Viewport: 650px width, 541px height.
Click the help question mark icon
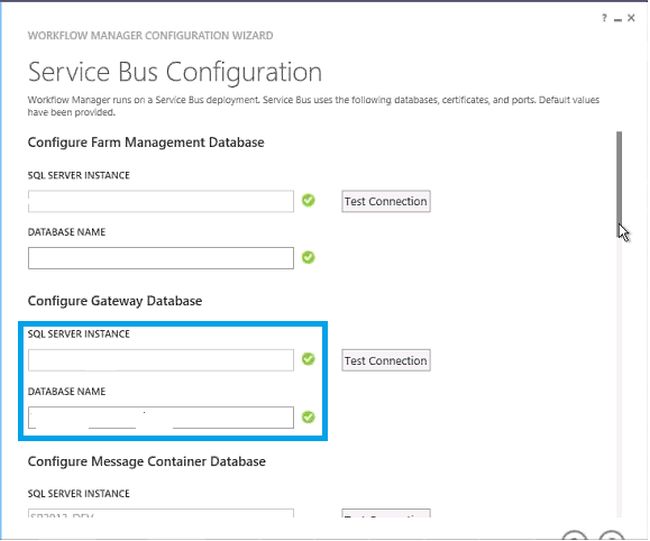coord(605,18)
